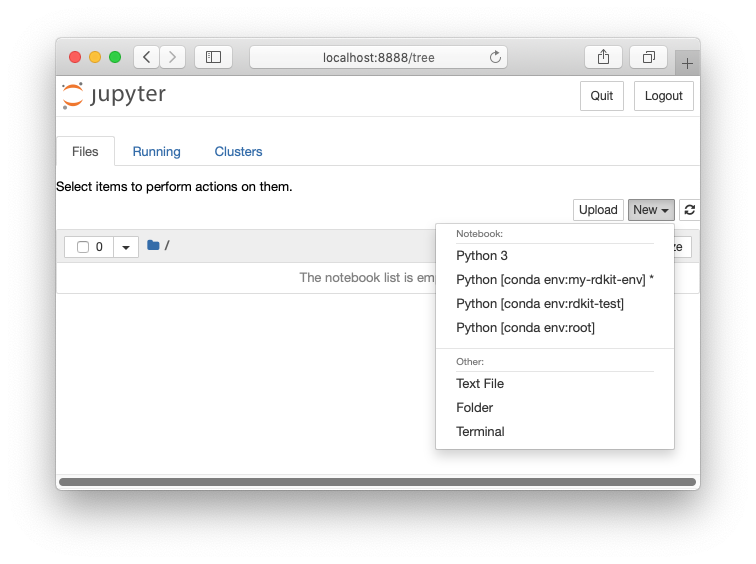Reload the localhost page
The image size is (756, 564).
coord(495,57)
